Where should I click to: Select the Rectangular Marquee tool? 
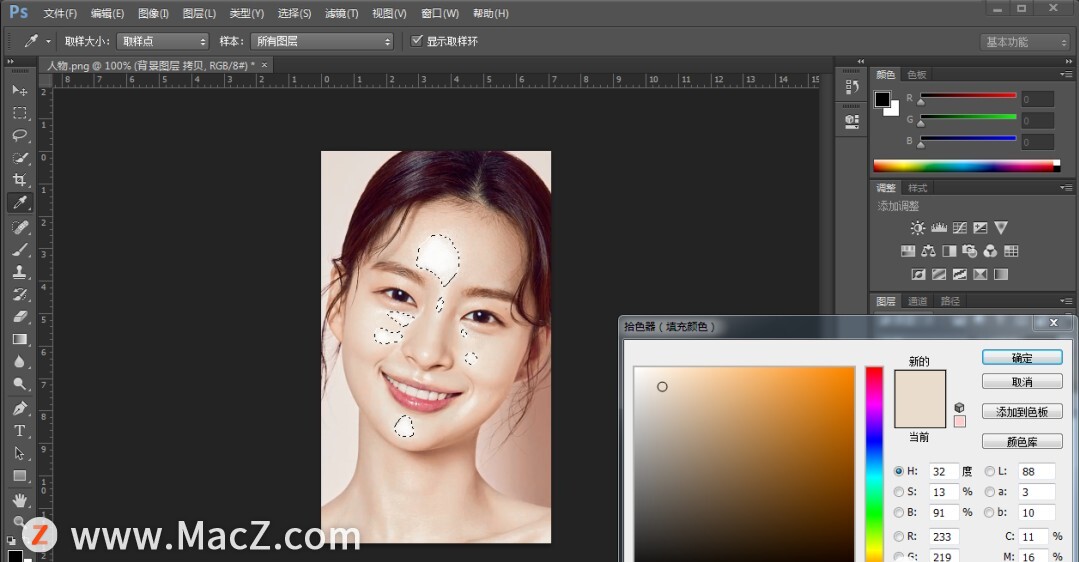tap(20, 113)
